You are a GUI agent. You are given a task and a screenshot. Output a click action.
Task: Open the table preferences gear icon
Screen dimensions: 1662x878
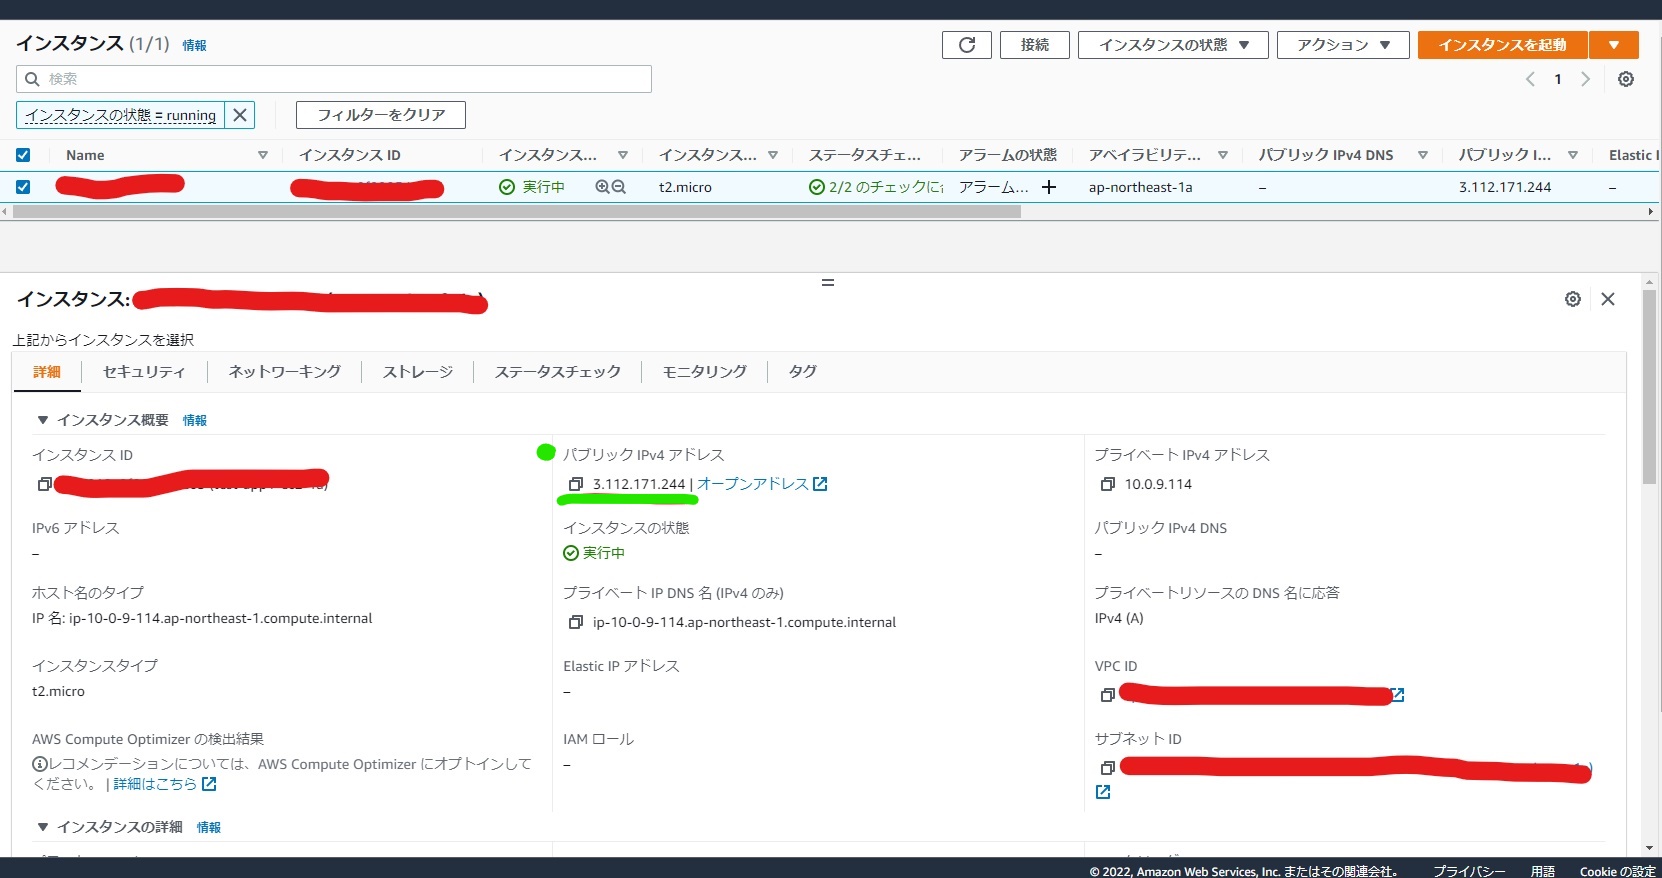pos(1626,79)
